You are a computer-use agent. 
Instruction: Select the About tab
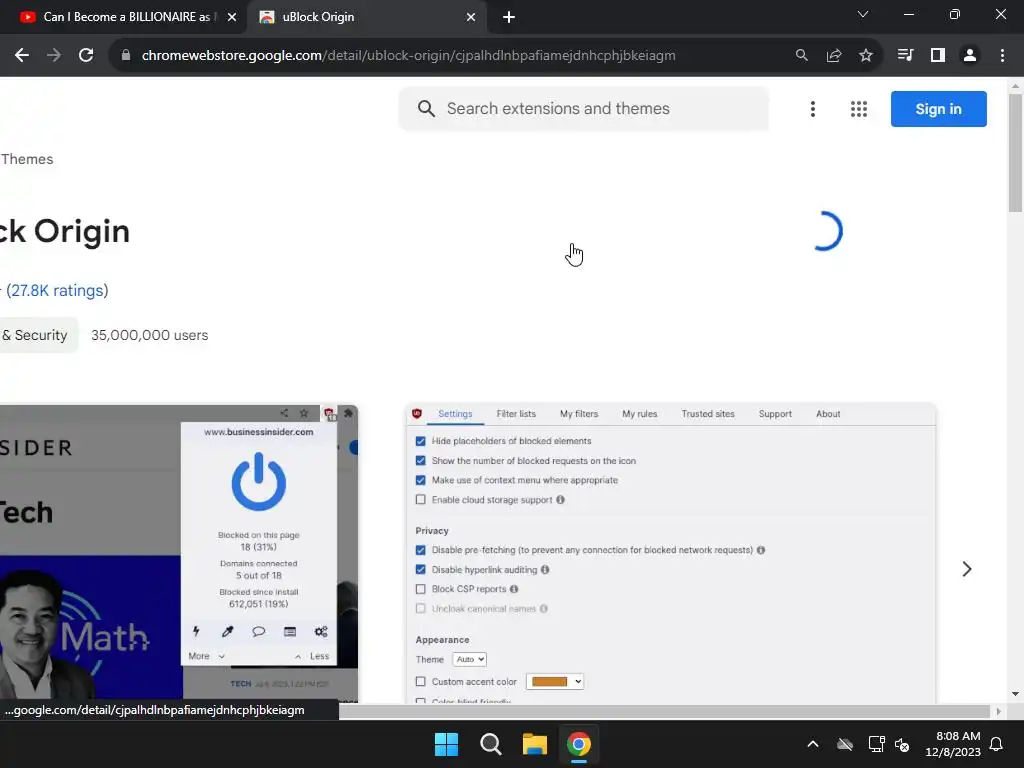[828, 414]
